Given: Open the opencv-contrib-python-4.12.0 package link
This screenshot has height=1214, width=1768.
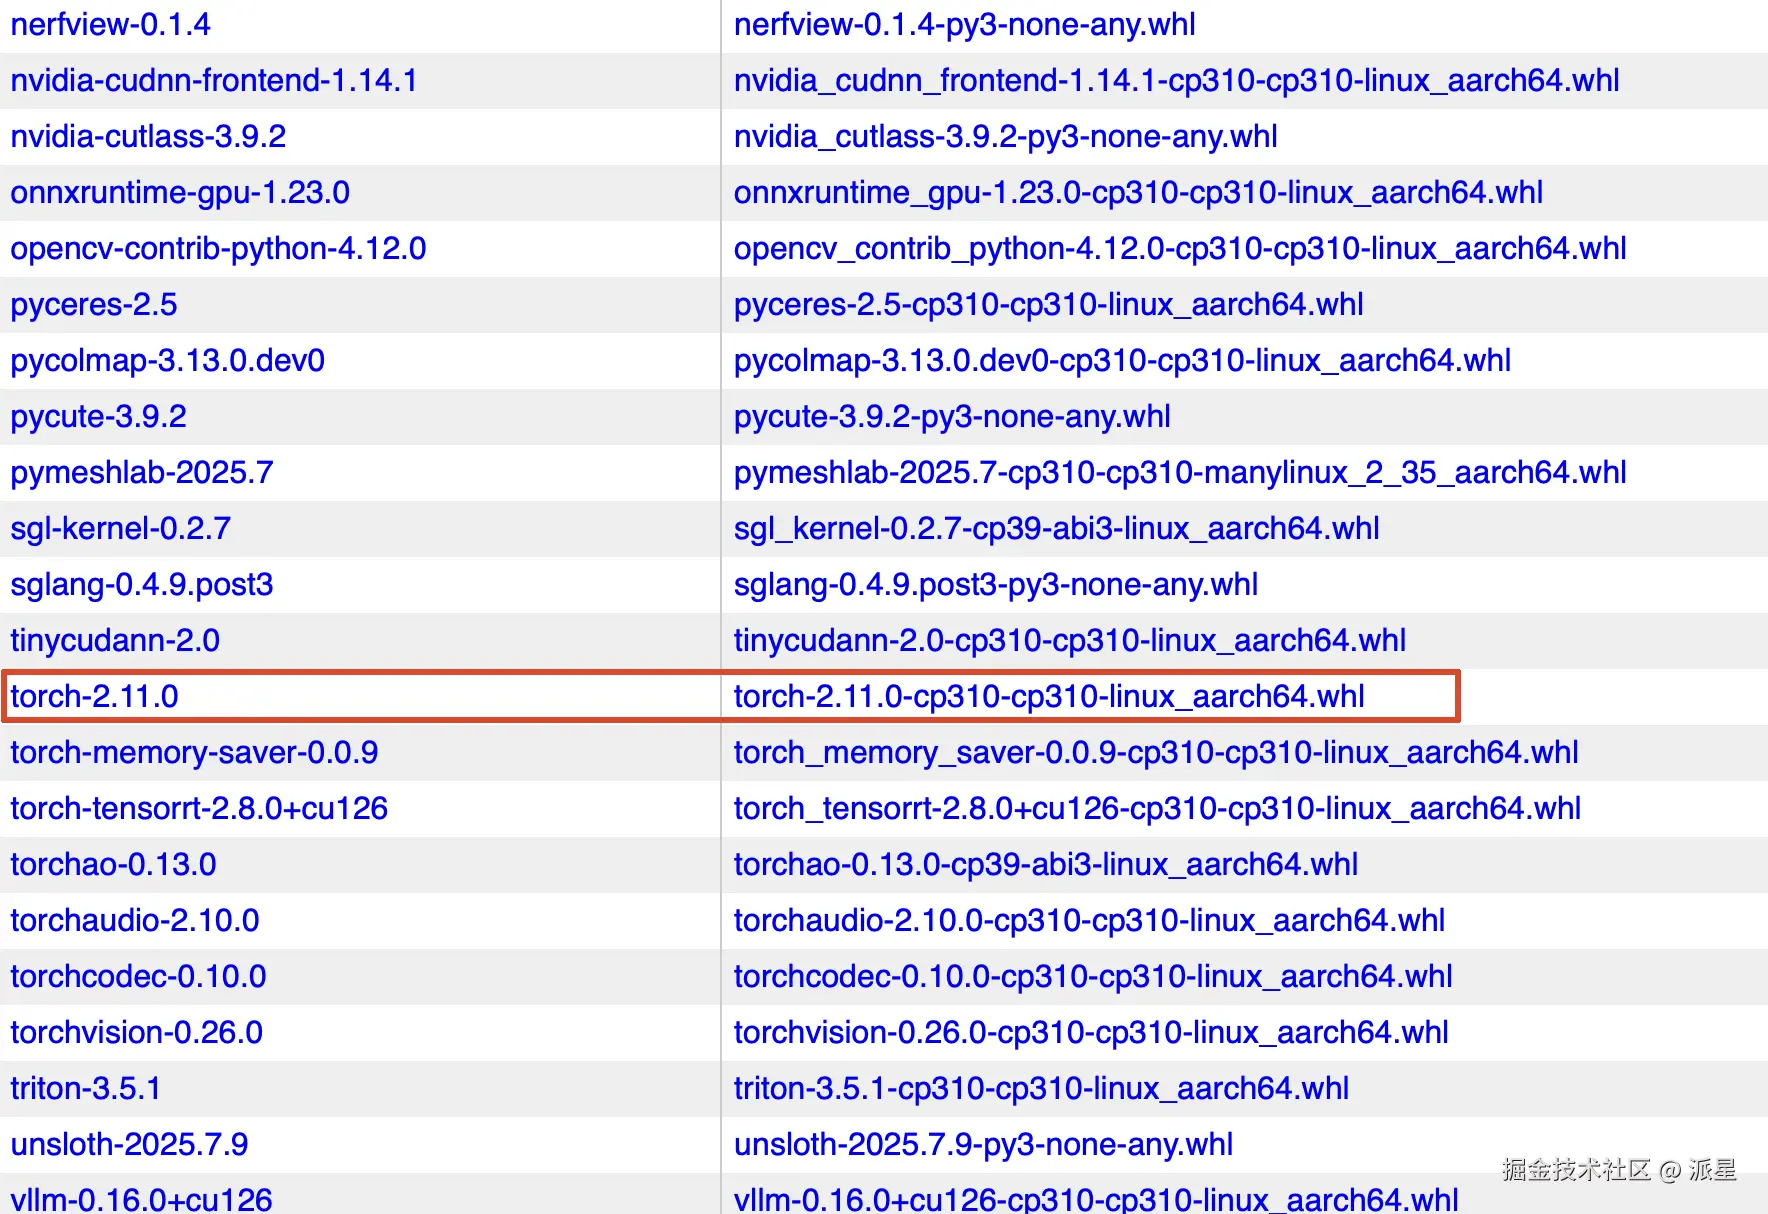Looking at the screenshot, I should pos(218,248).
